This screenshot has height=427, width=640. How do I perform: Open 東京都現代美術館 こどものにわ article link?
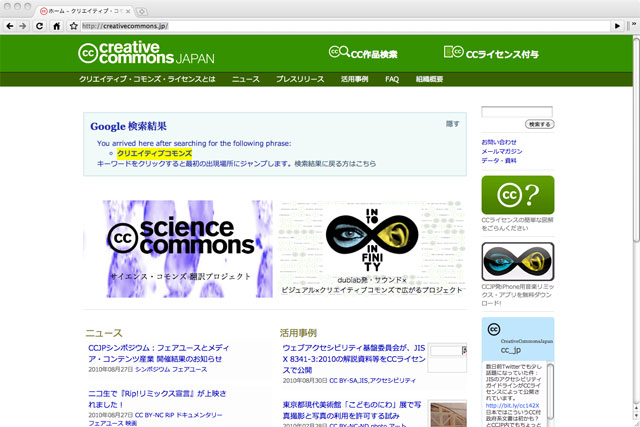point(352,410)
